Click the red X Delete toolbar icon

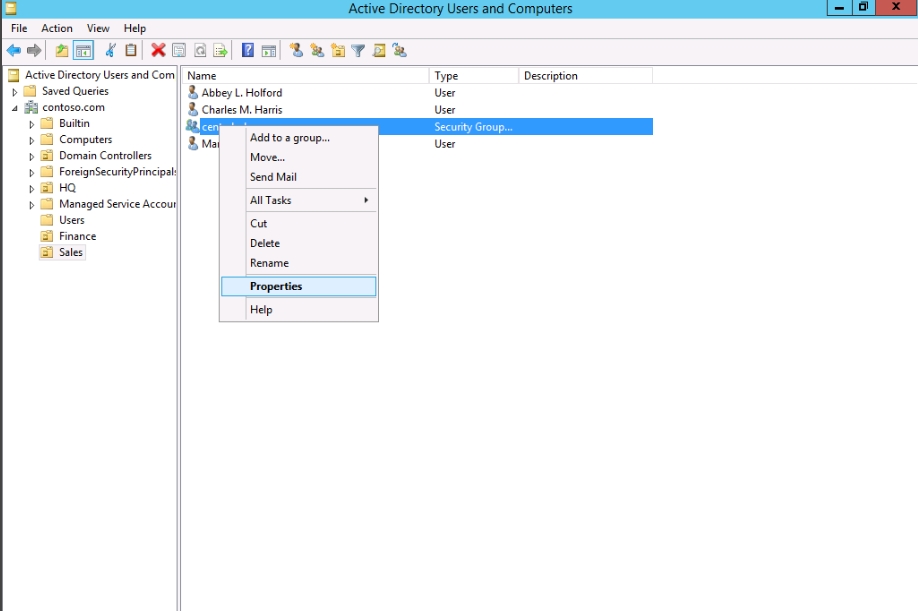158,50
